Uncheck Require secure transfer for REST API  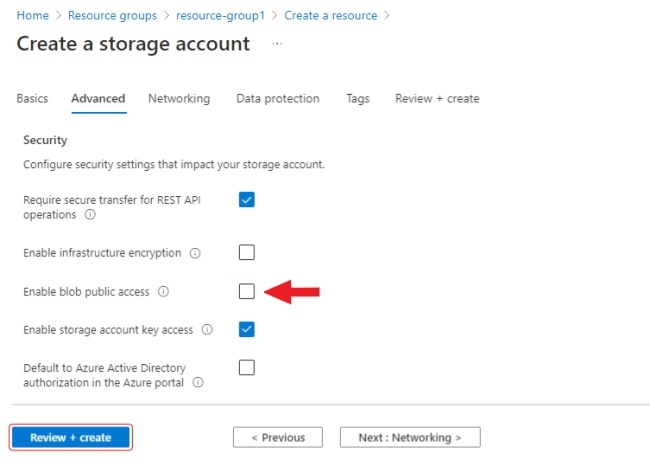click(x=247, y=200)
